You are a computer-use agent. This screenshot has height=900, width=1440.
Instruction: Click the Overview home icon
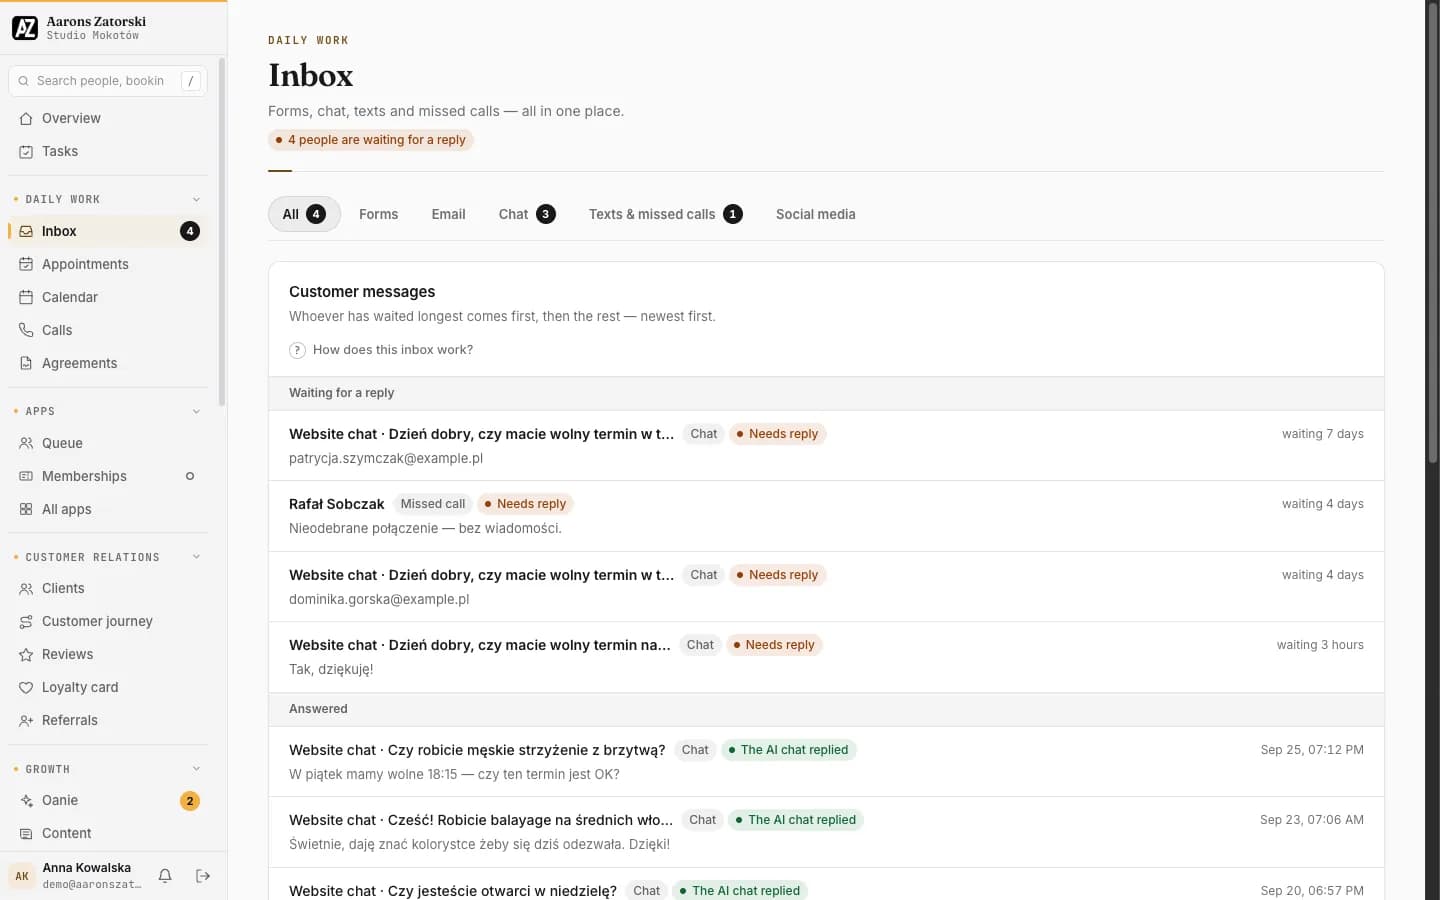[26, 118]
